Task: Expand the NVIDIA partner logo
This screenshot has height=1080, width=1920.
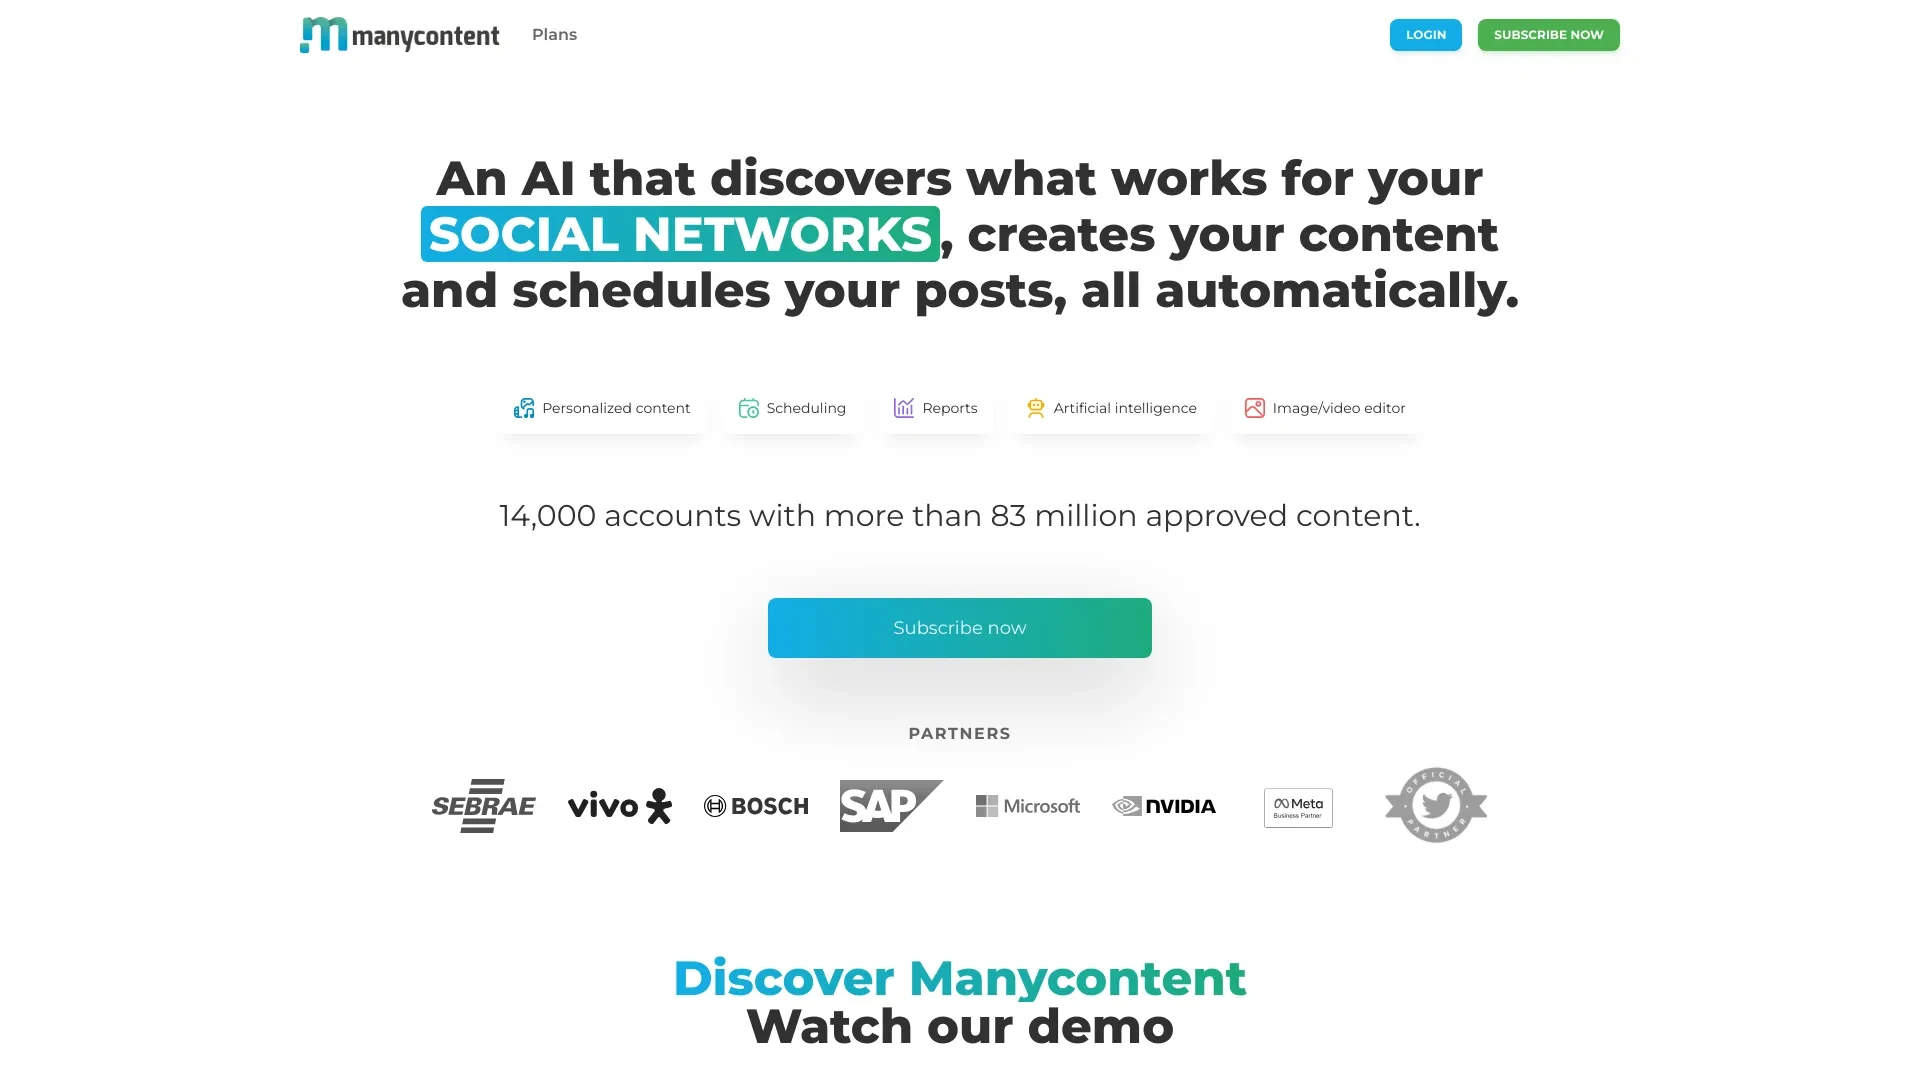Action: click(1163, 806)
